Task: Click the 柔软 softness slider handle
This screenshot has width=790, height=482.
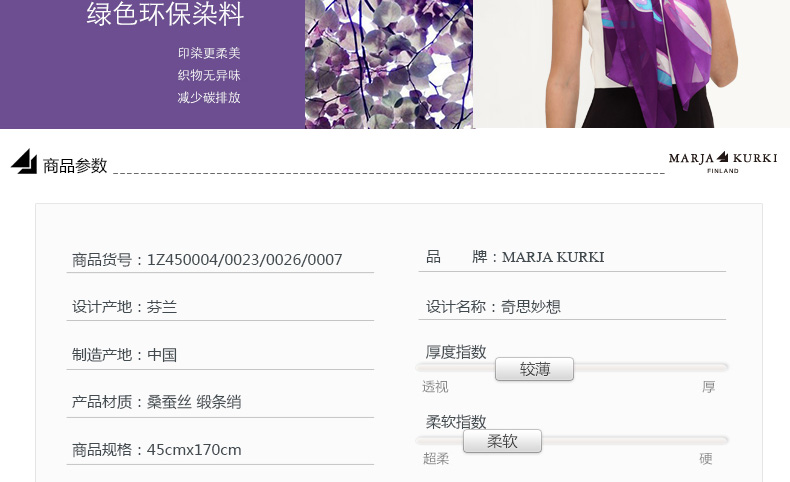Action: click(x=502, y=441)
